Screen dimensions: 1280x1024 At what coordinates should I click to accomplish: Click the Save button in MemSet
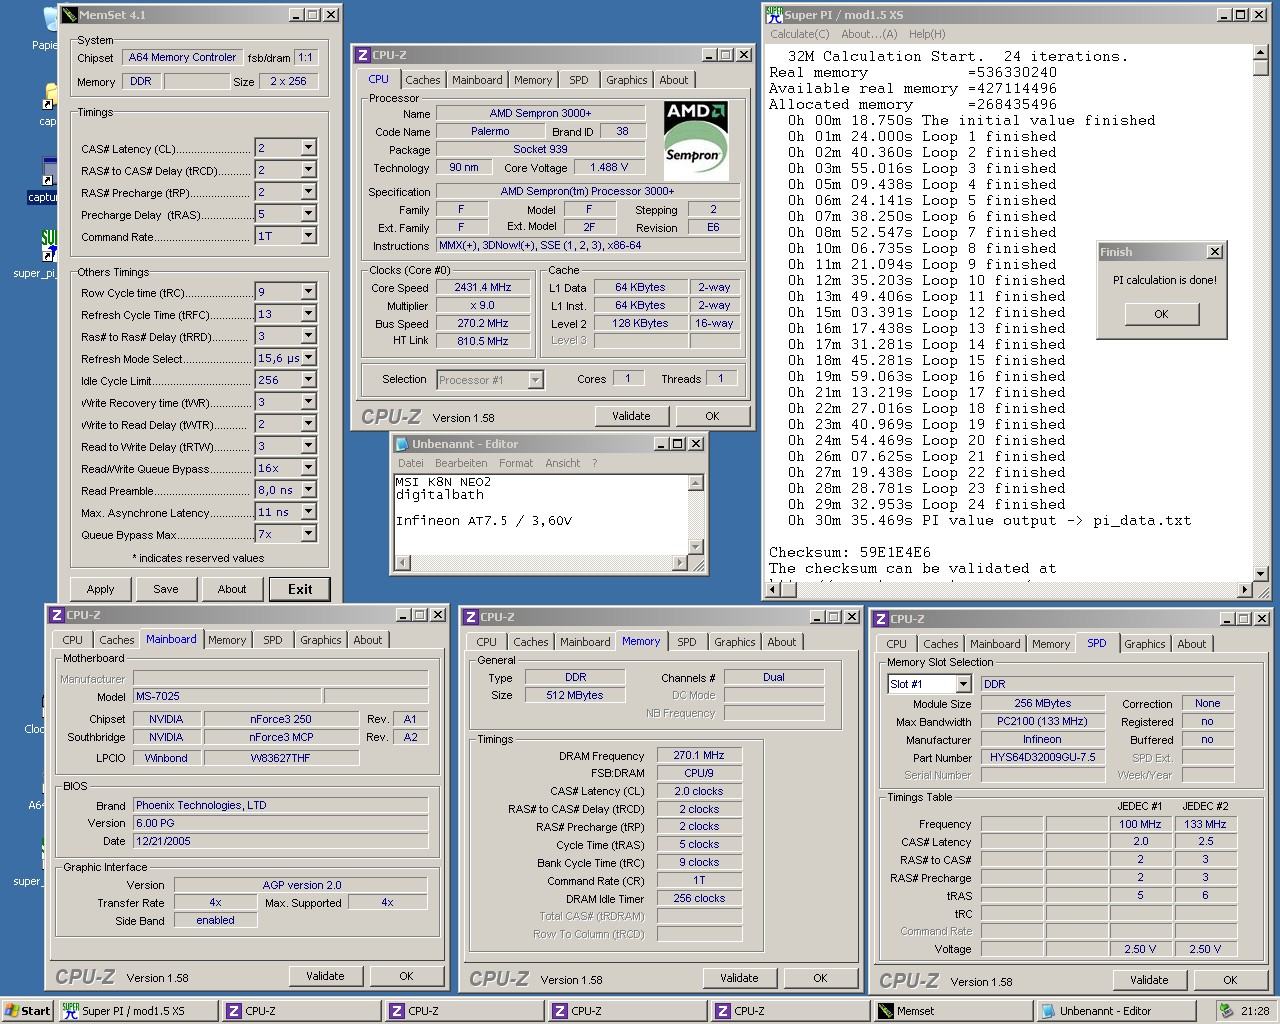(166, 589)
